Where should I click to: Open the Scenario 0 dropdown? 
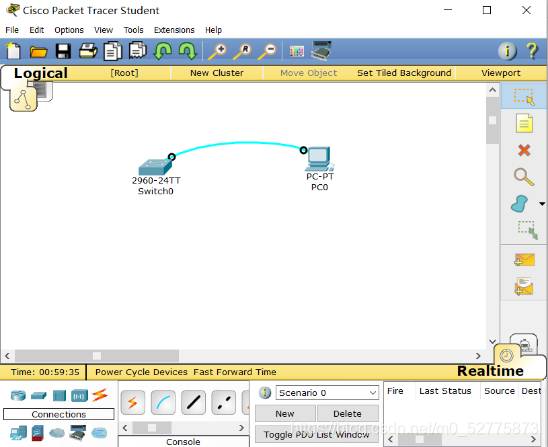(327, 393)
